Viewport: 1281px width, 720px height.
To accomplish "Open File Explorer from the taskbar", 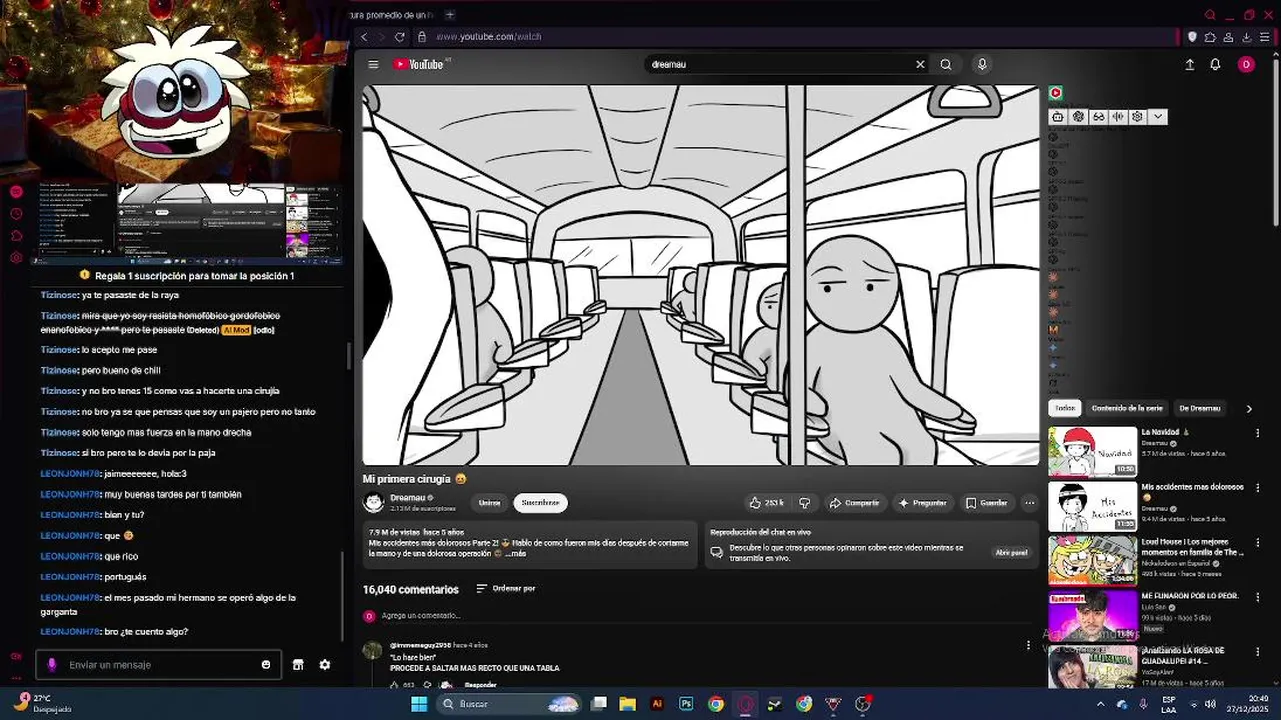I will [627, 704].
